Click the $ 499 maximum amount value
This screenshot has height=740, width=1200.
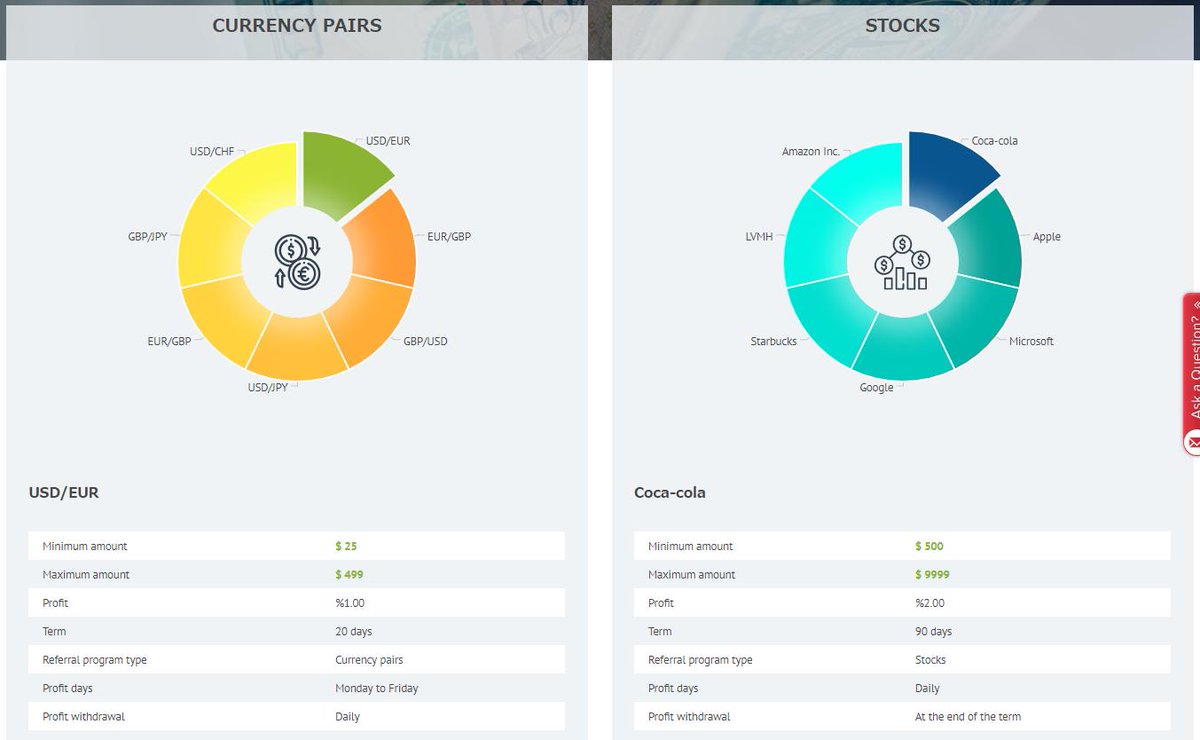pos(349,575)
